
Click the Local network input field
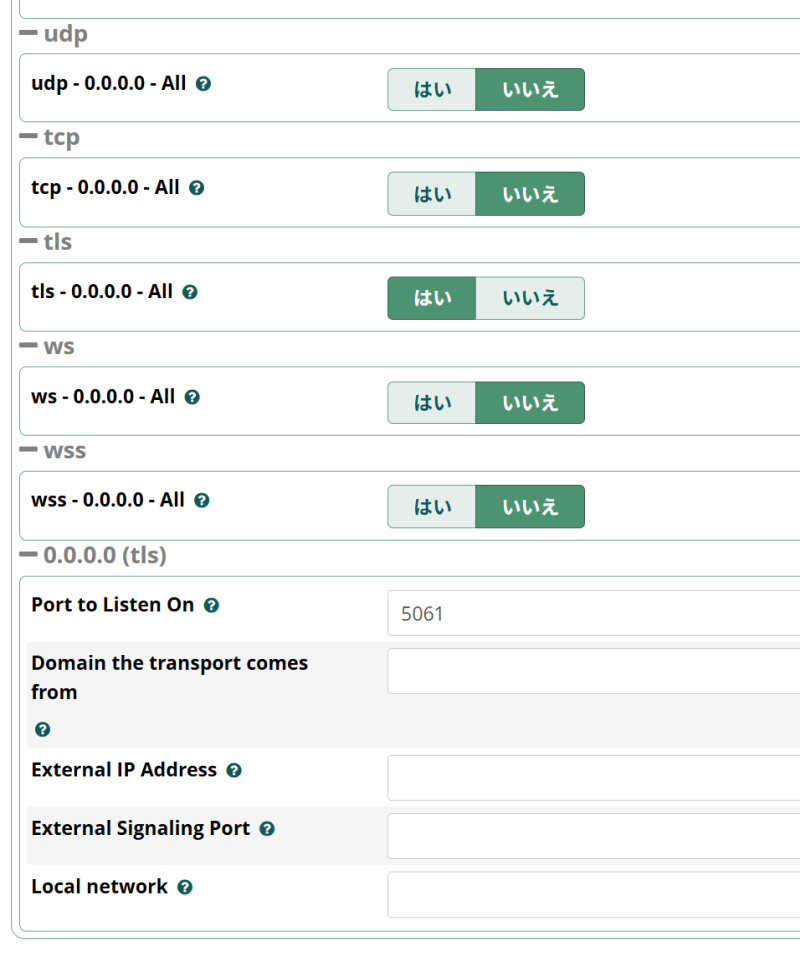click(x=594, y=895)
